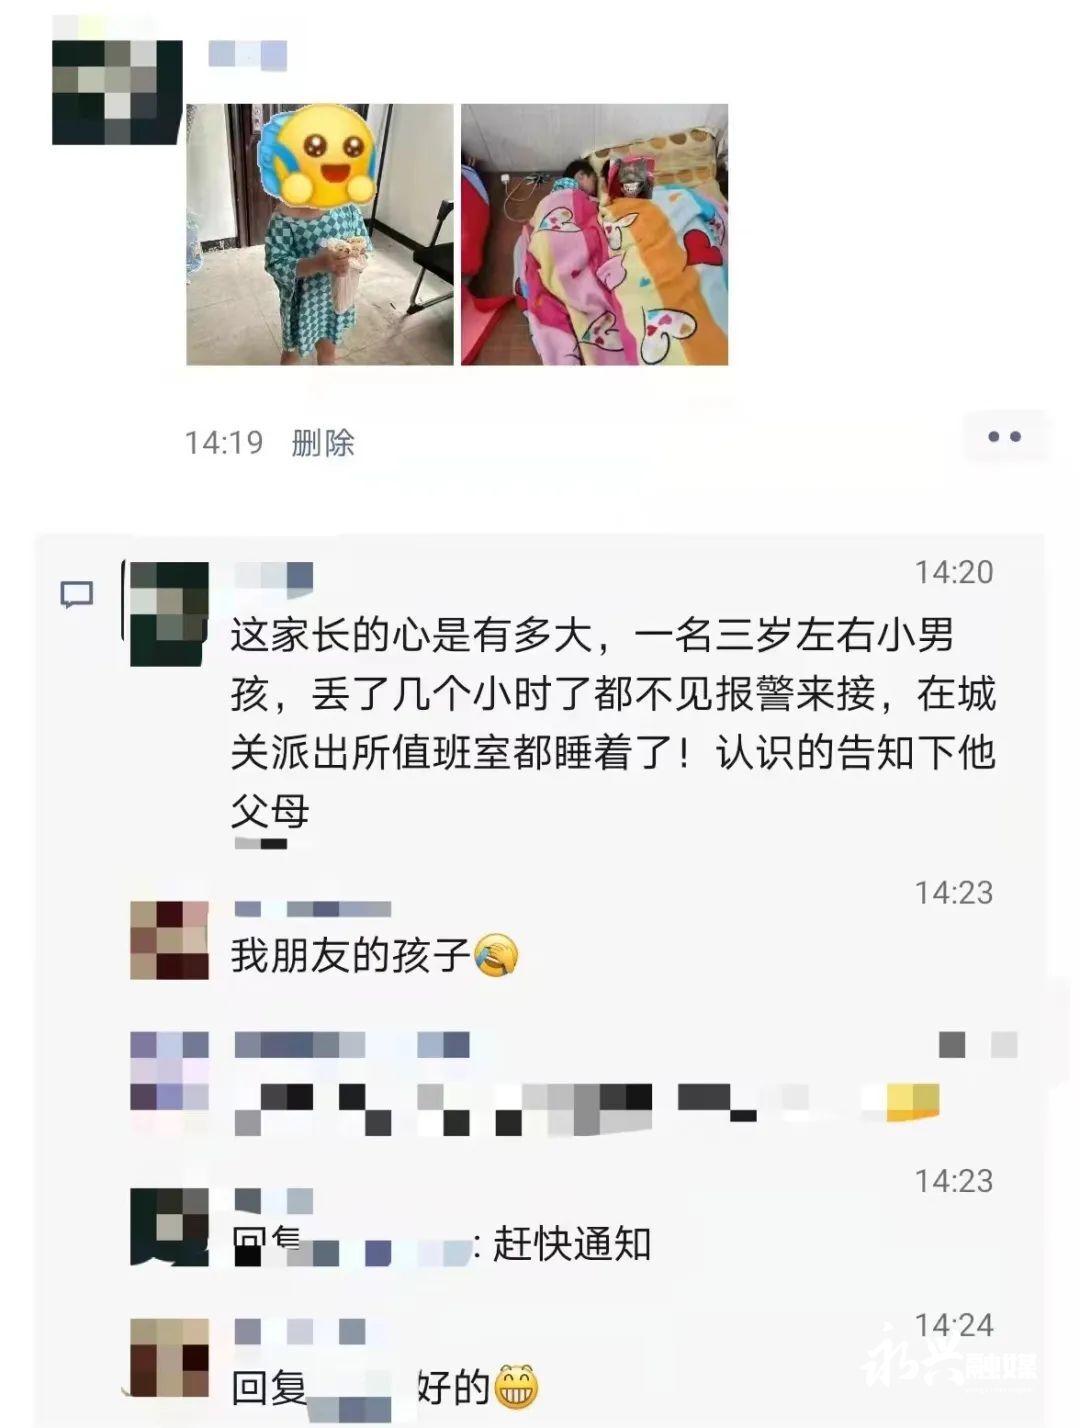1080x1428 pixels.
Task: Tap avatar next to 我朋友的孩子 comment
Action: 170,940
